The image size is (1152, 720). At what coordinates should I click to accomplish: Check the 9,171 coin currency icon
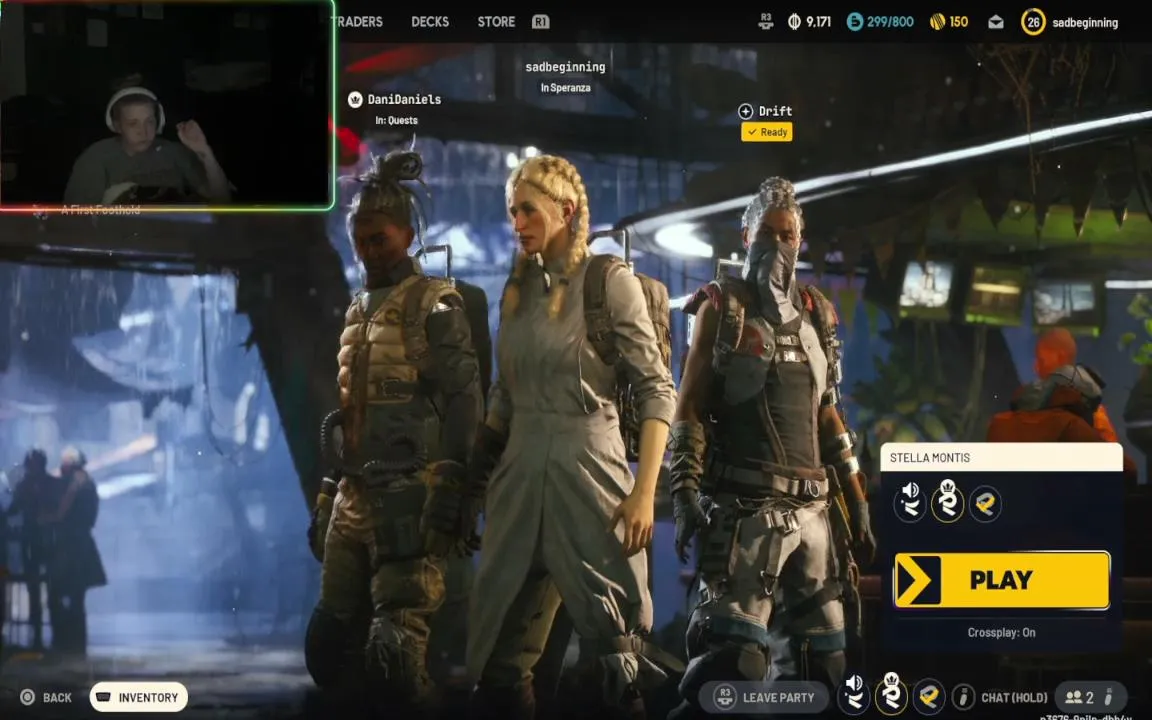[x=794, y=22]
